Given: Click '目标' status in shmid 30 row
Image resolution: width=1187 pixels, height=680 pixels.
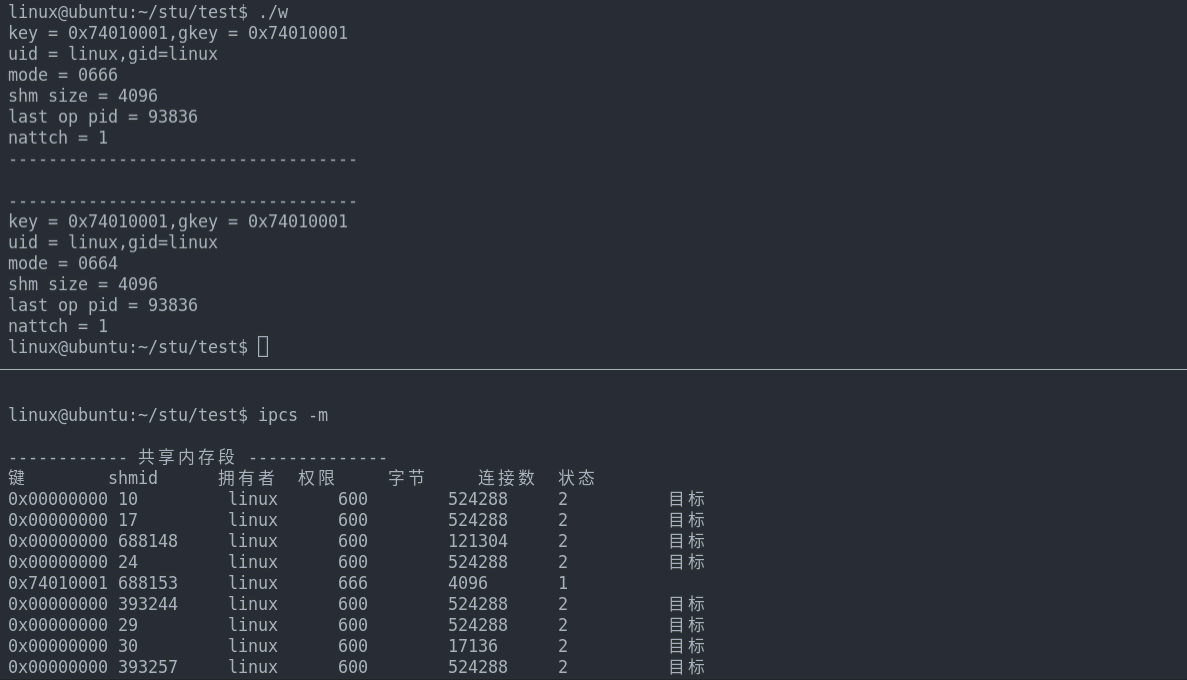Looking at the screenshot, I should coord(687,646).
